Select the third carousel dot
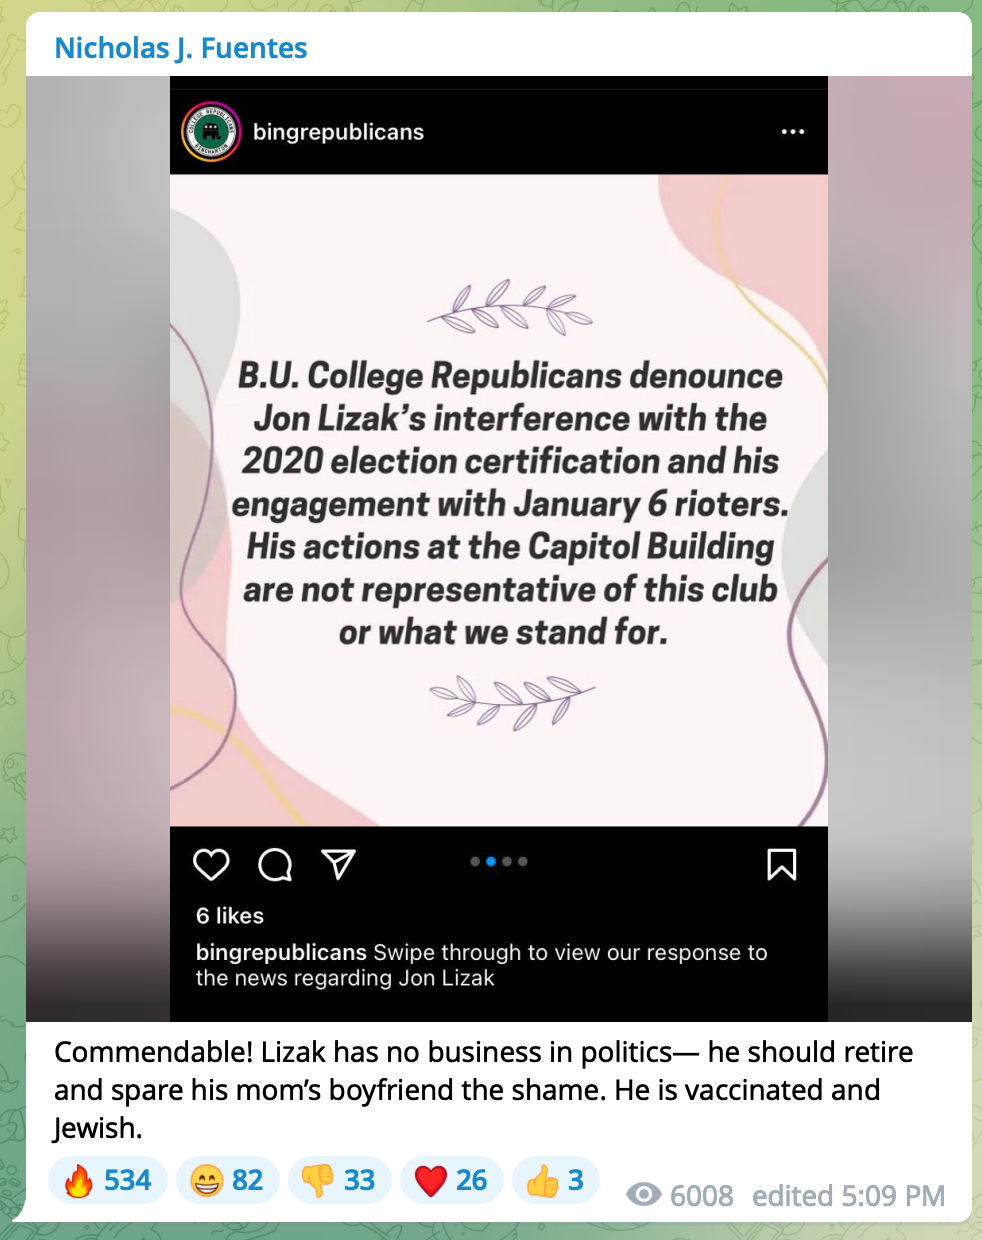This screenshot has width=982, height=1240. point(507,861)
